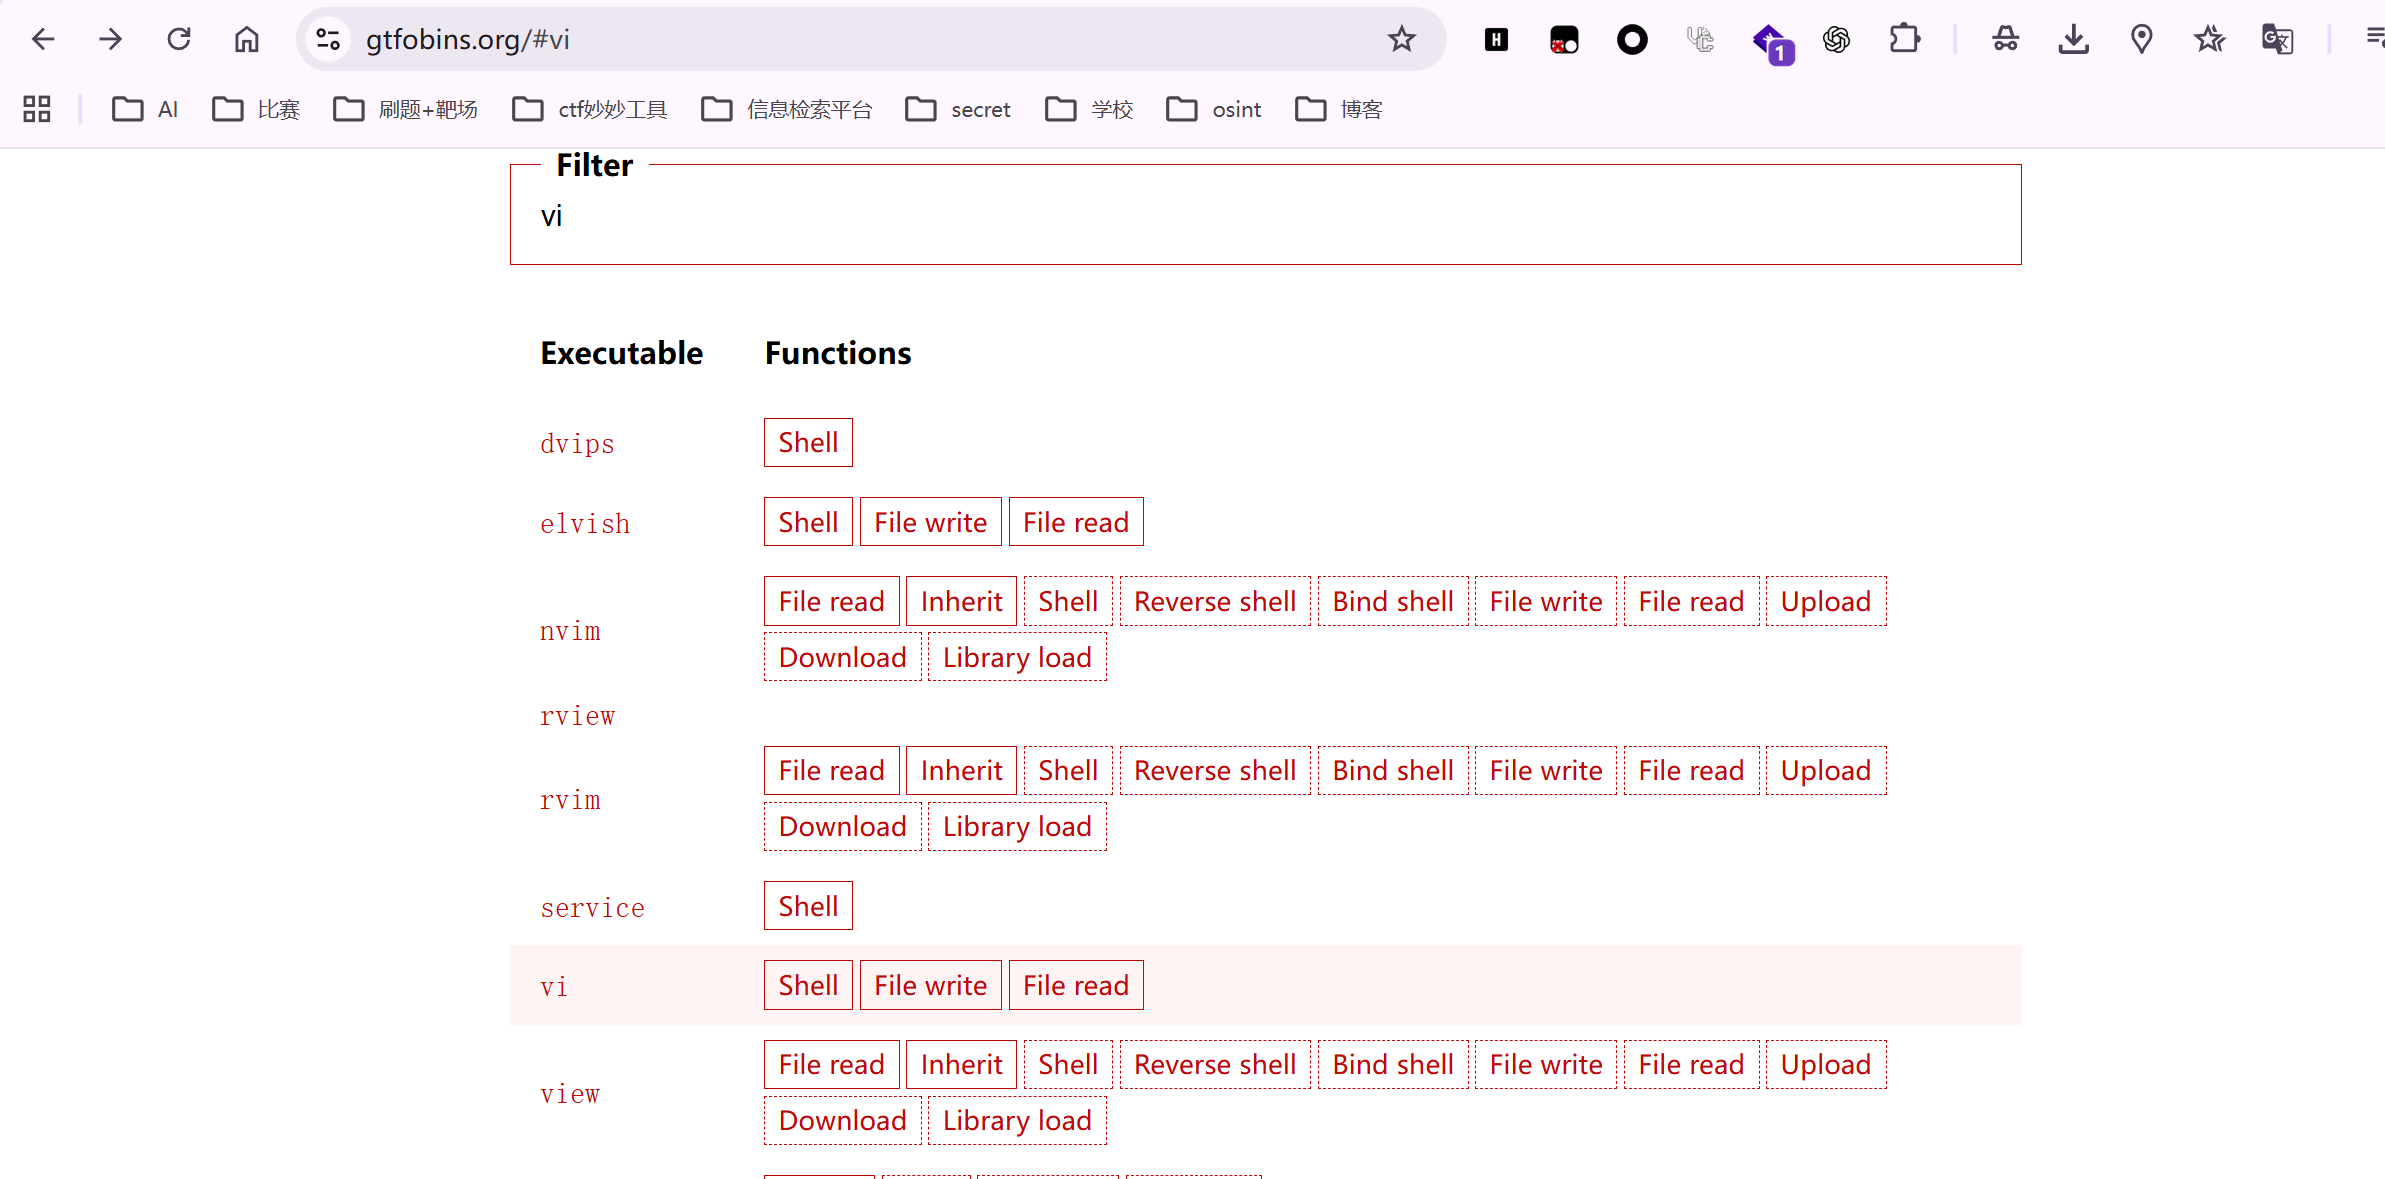
Task: Click the Filter input containing vi
Action: click(x=1265, y=217)
